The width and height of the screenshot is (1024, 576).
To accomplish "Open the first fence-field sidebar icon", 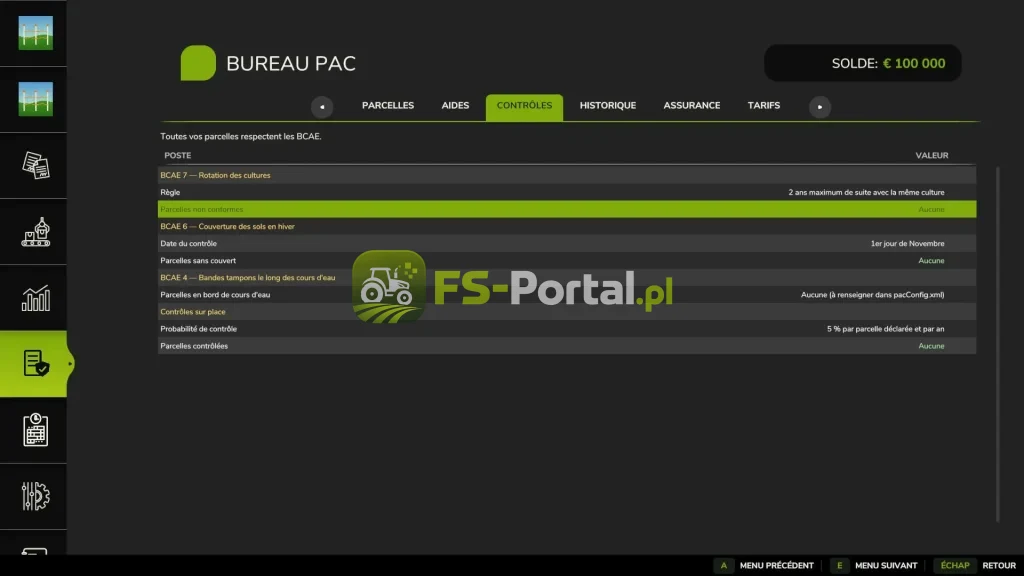I will click(35, 33).
